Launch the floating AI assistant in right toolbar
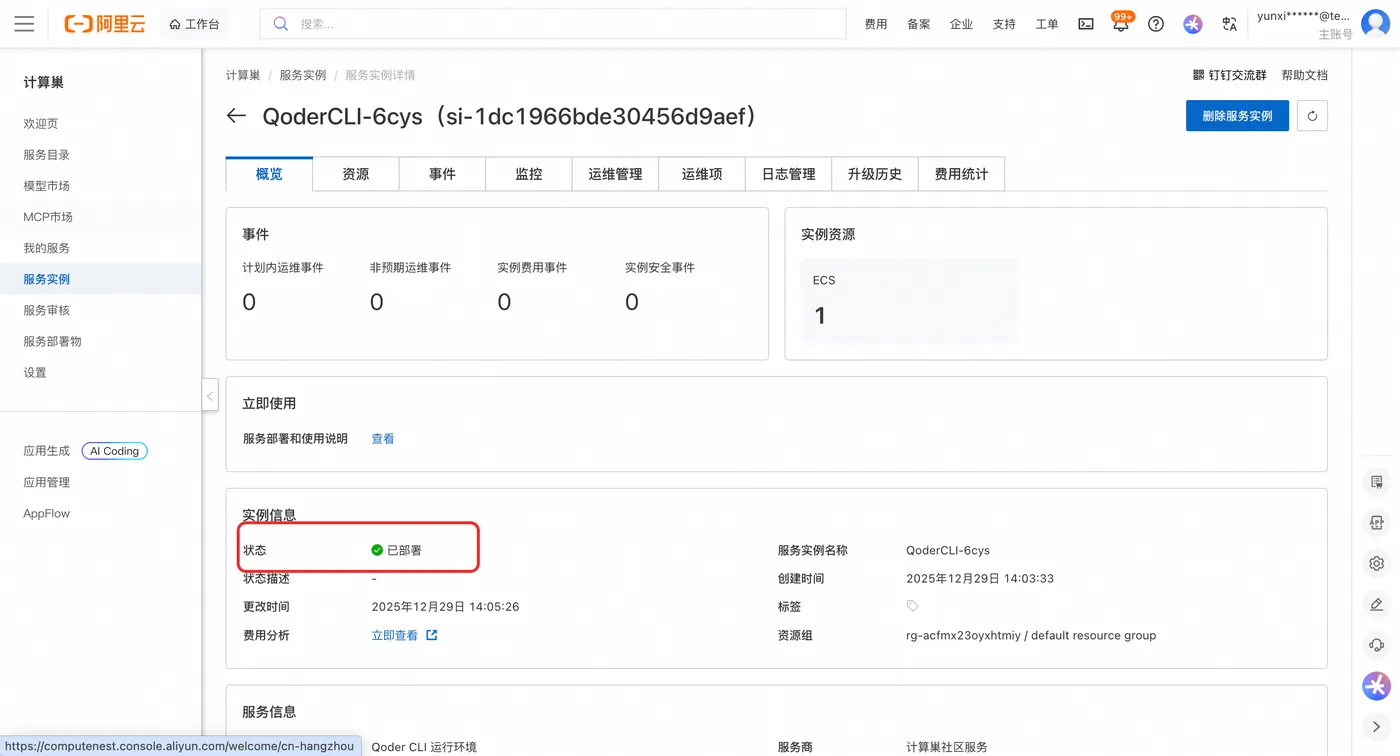This screenshot has height=756, width=1400. coord(1376,686)
